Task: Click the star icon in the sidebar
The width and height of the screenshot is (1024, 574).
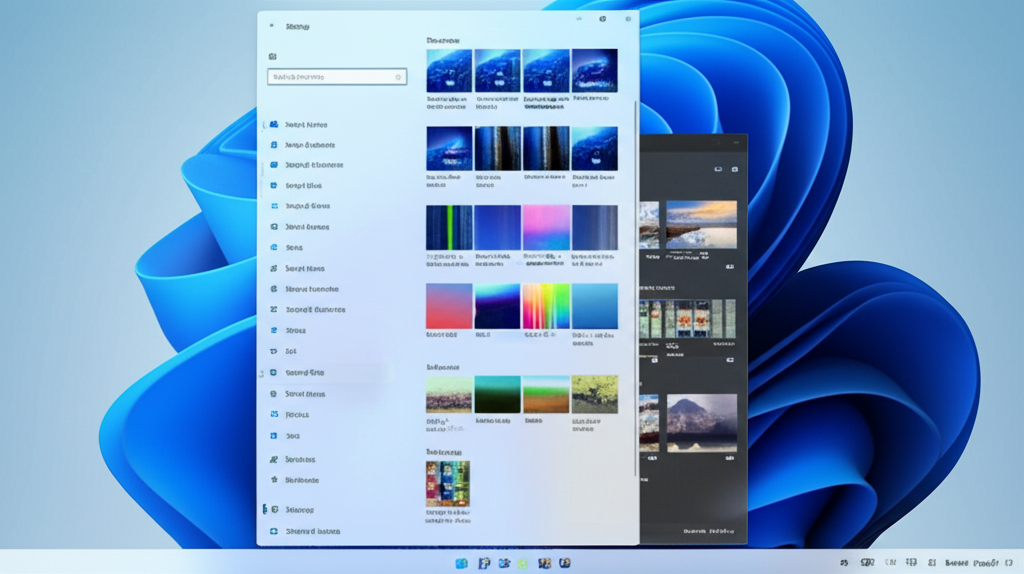Action: coord(273,480)
